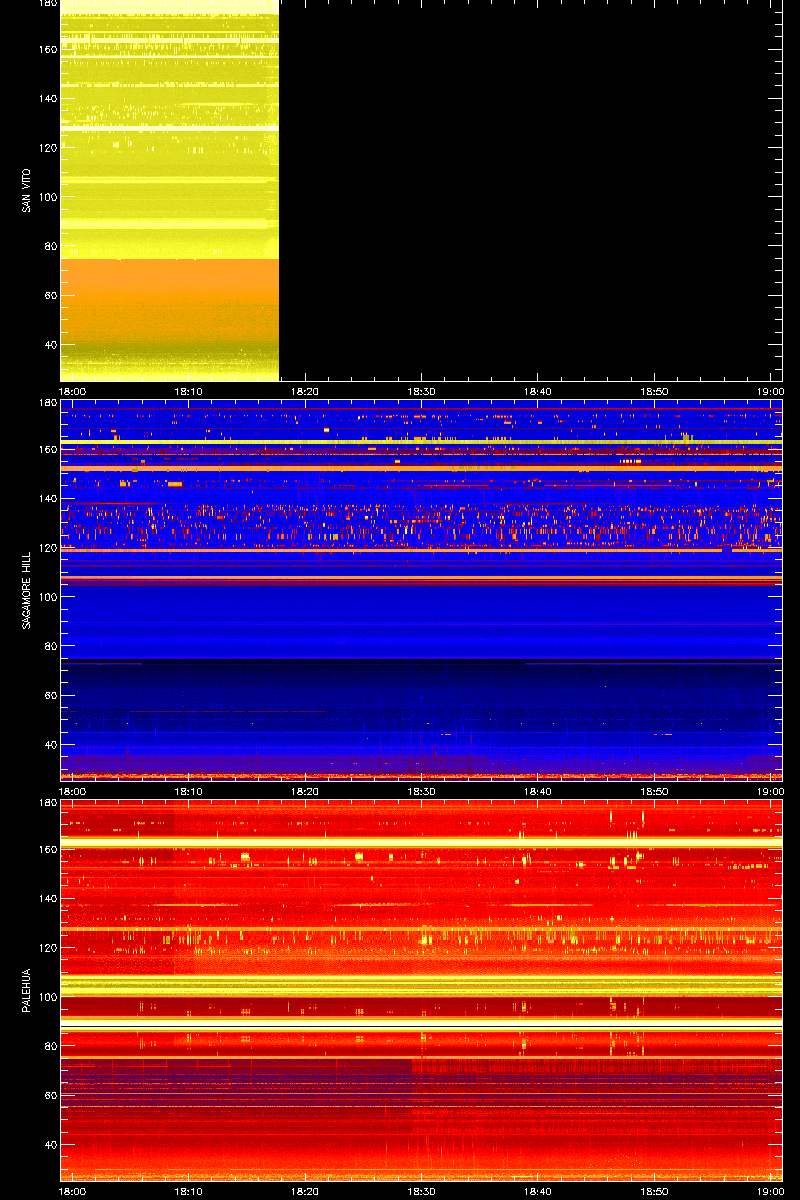This screenshot has height=1200, width=800.
Task: Click frequency label 80 on Sagamore Hill axis
Action: point(50,645)
